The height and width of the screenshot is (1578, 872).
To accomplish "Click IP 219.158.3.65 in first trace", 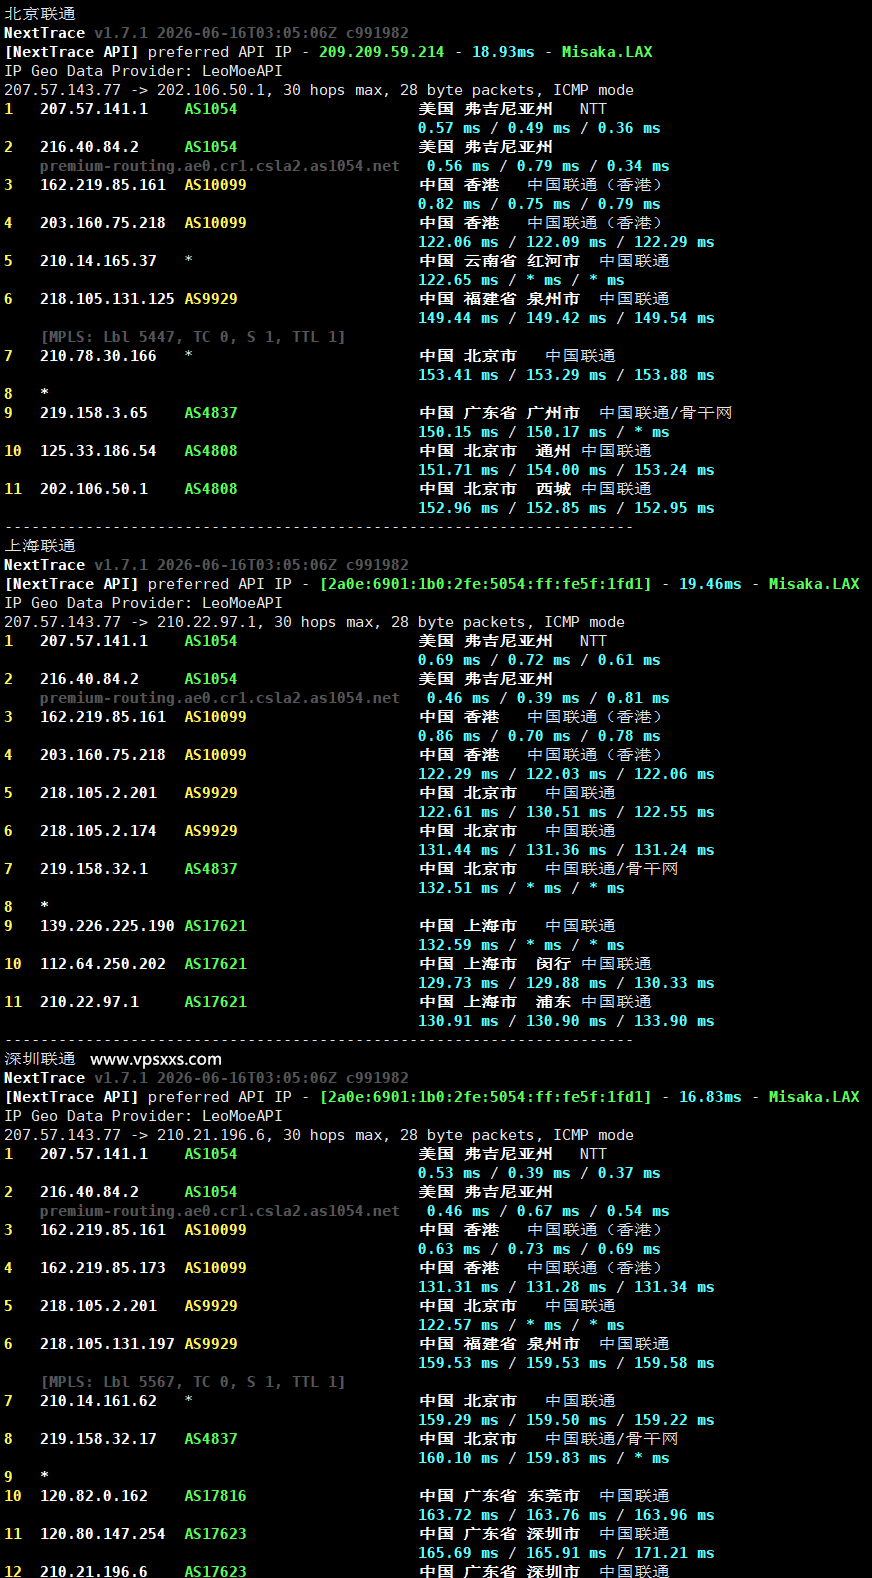I will click(x=94, y=413).
